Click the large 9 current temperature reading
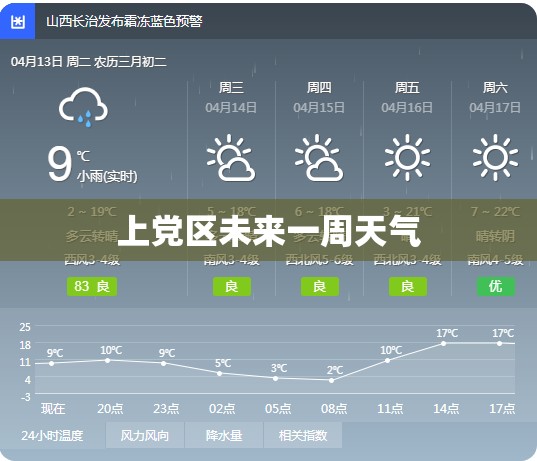The height and width of the screenshot is (461, 537). (60, 164)
